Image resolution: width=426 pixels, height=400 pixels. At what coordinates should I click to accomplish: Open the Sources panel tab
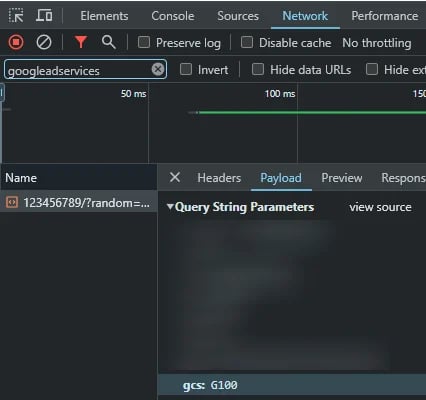[x=238, y=16]
